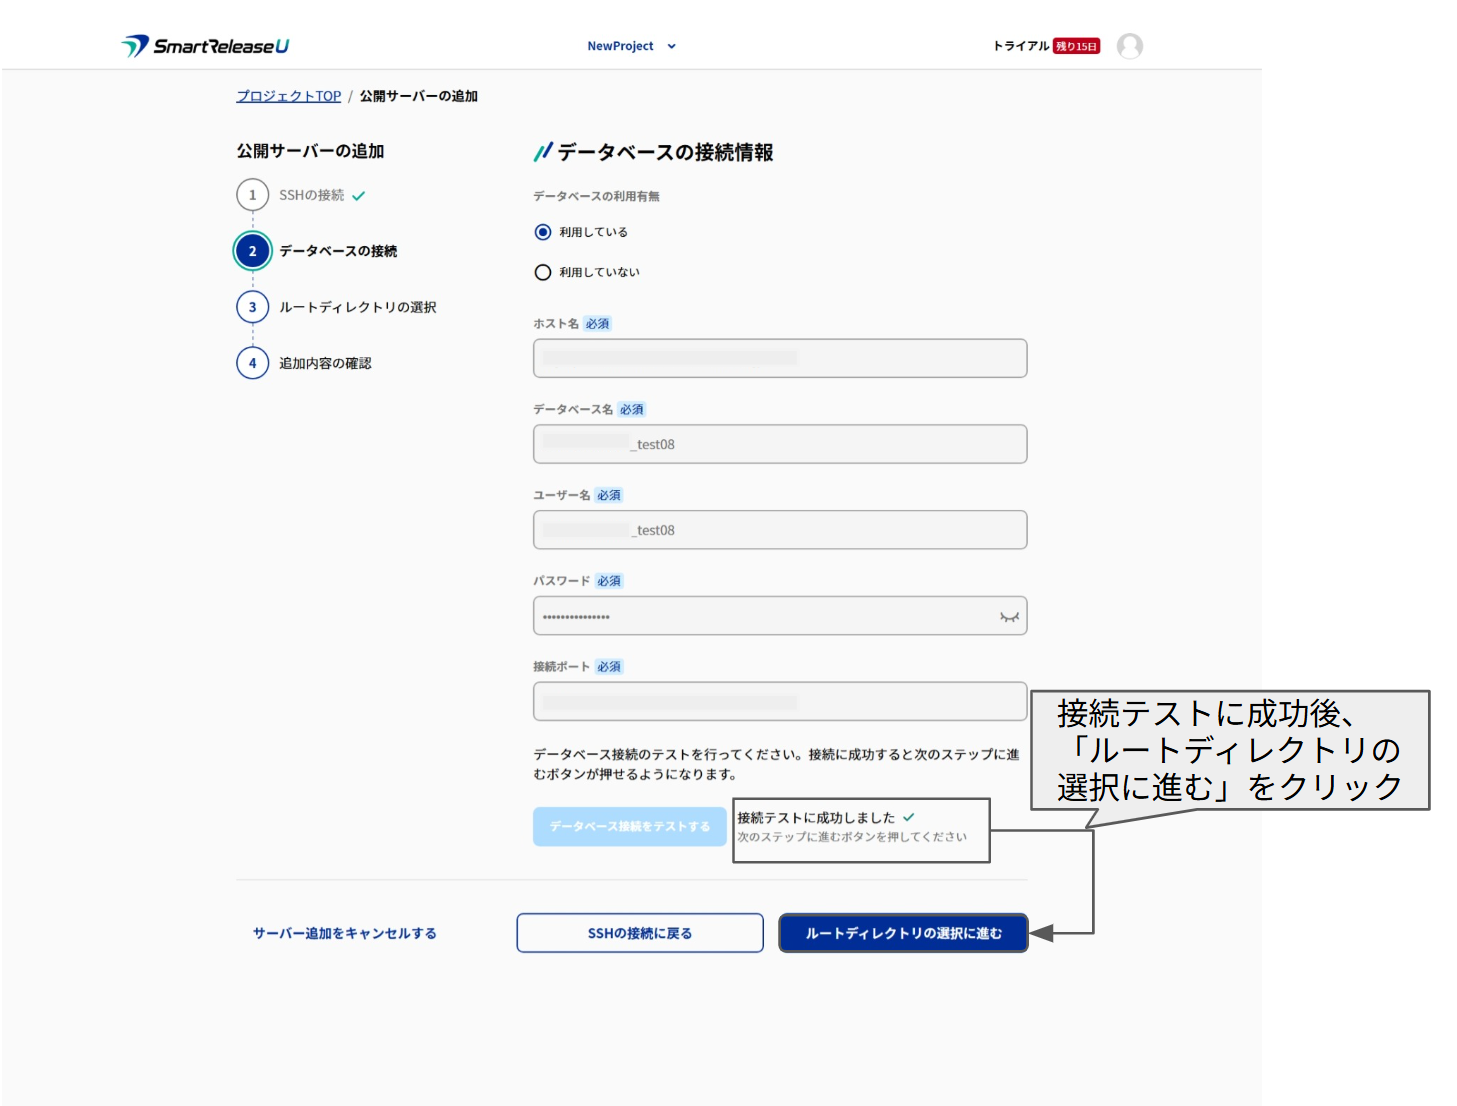Click サーバー追加をキャンセルする link
This screenshot has width=1457, height=1106.
tap(344, 933)
